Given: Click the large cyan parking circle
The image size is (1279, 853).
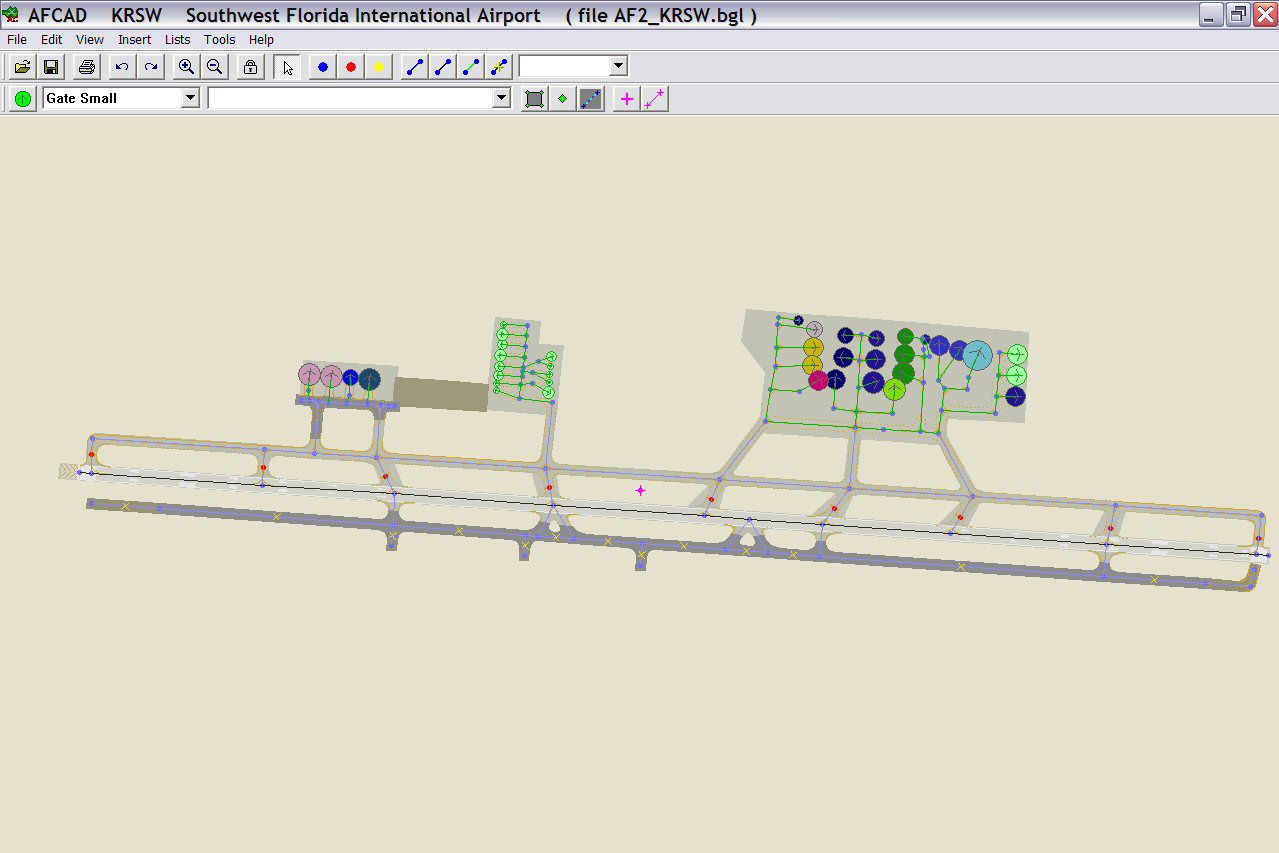Looking at the screenshot, I should click(x=978, y=355).
